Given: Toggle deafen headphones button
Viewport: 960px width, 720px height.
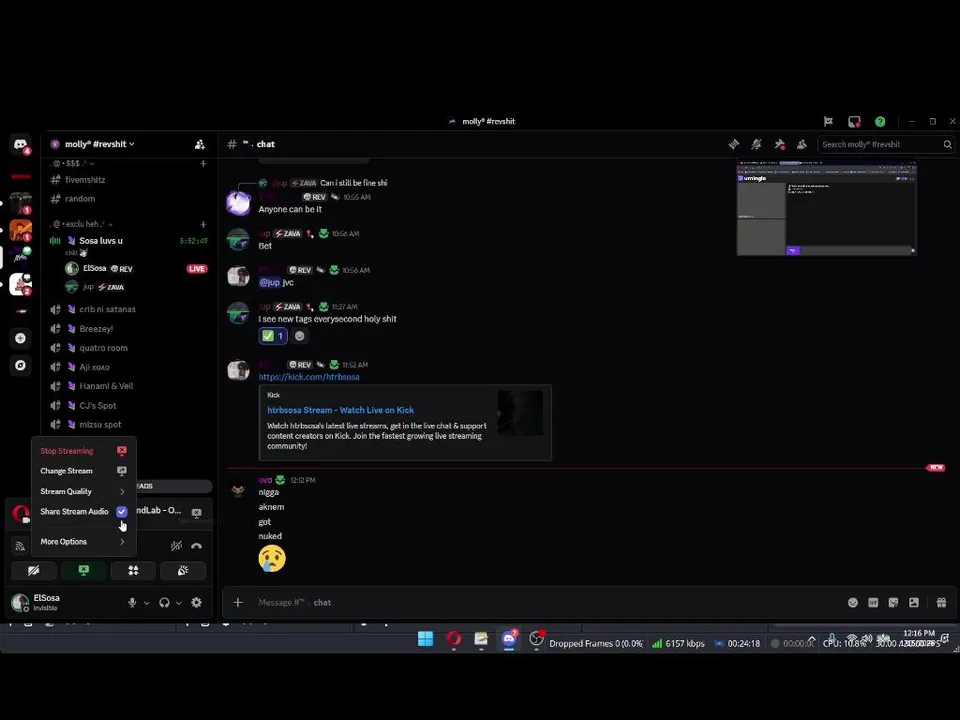Looking at the screenshot, I should tap(164, 602).
